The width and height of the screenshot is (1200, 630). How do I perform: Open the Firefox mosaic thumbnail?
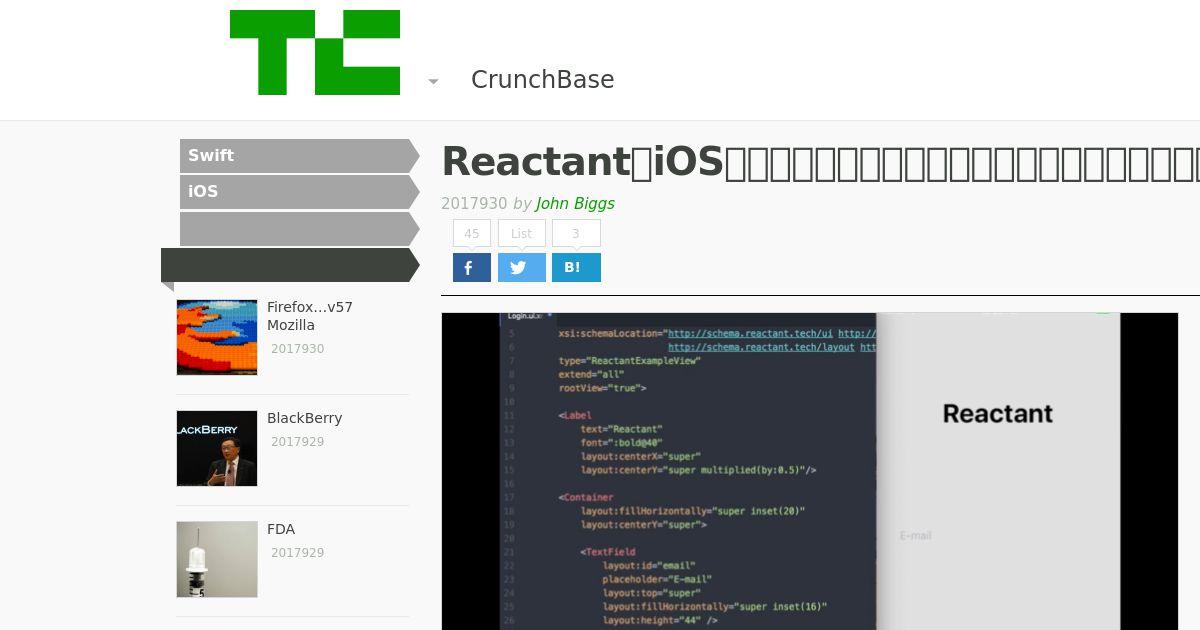[x=217, y=337]
